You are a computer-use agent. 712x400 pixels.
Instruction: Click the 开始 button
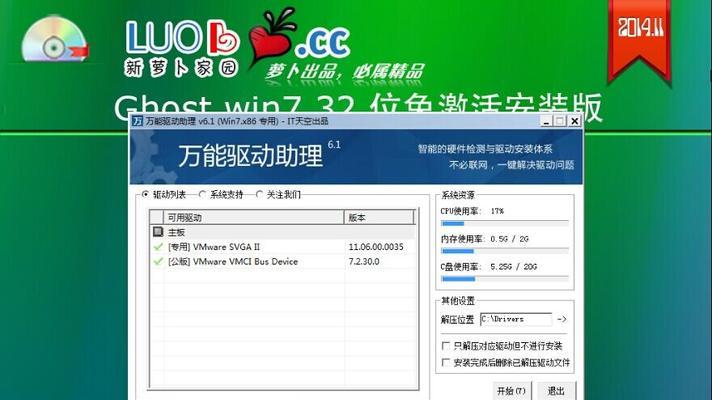pyautogui.click(x=511, y=391)
